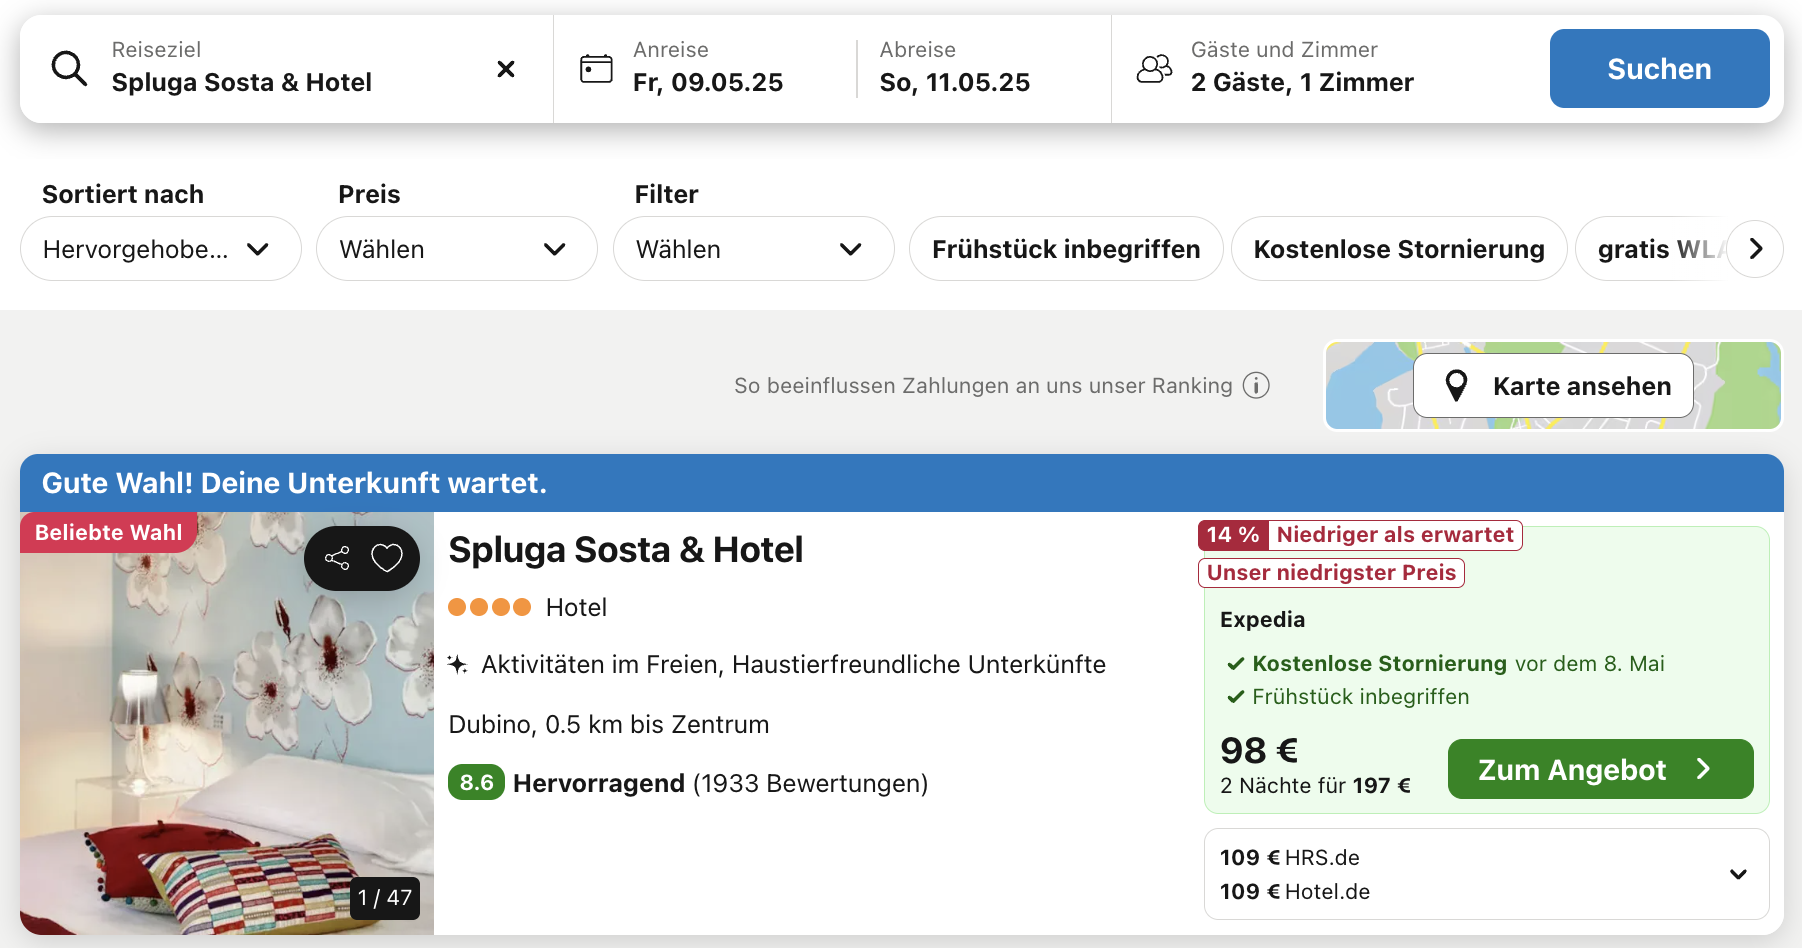Image resolution: width=1802 pixels, height=948 pixels.
Task: Save the hotel with the heart icon
Action: 387,558
